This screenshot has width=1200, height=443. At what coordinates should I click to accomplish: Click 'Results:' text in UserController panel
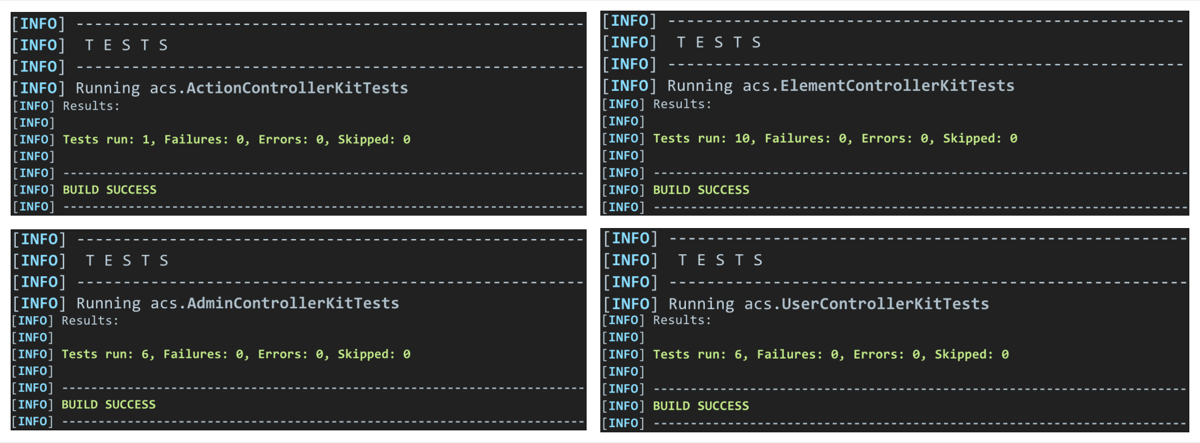[x=682, y=320]
